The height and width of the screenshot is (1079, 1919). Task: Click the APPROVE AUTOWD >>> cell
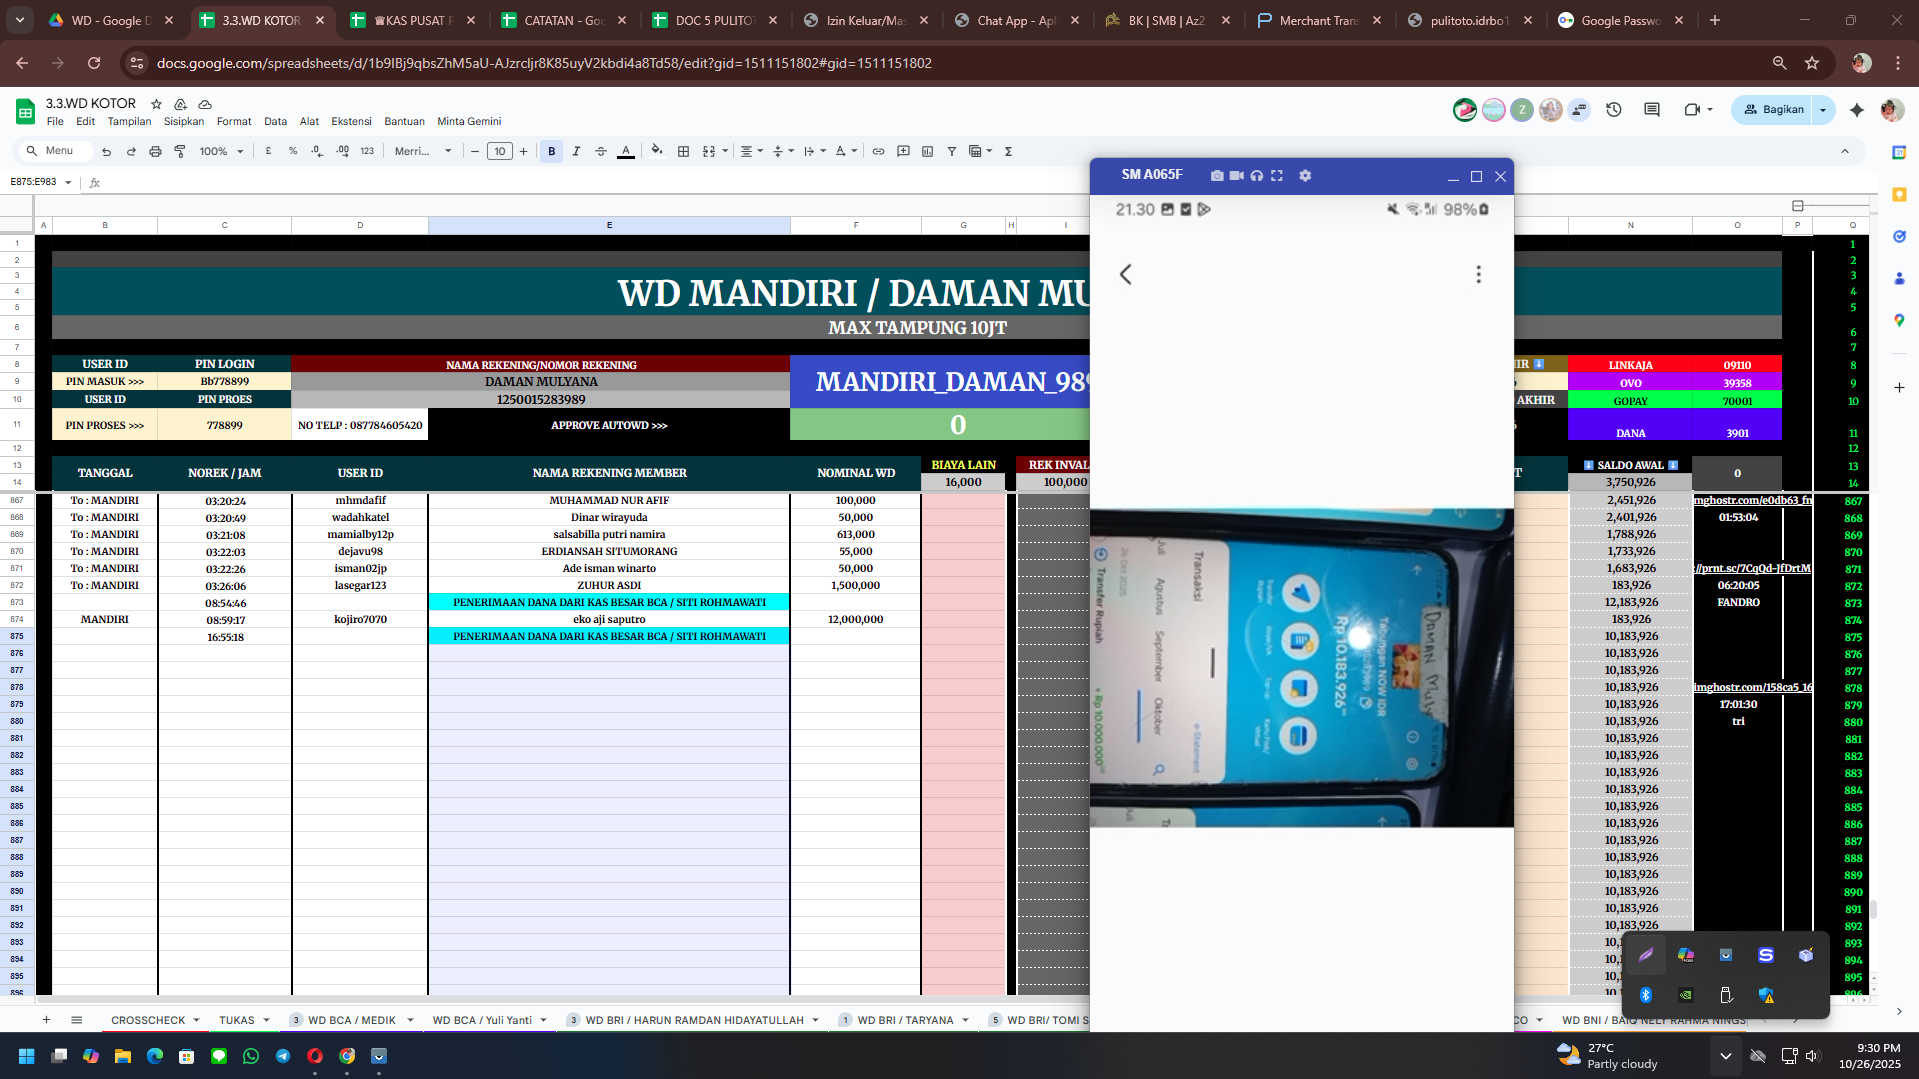[x=609, y=425]
